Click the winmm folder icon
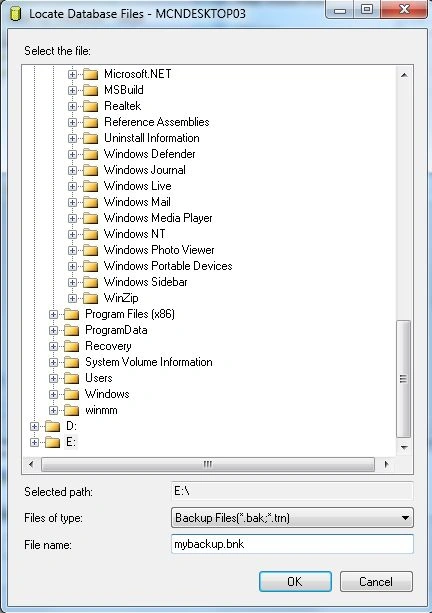The height and width of the screenshot is (613, 432). click(72, 411)
